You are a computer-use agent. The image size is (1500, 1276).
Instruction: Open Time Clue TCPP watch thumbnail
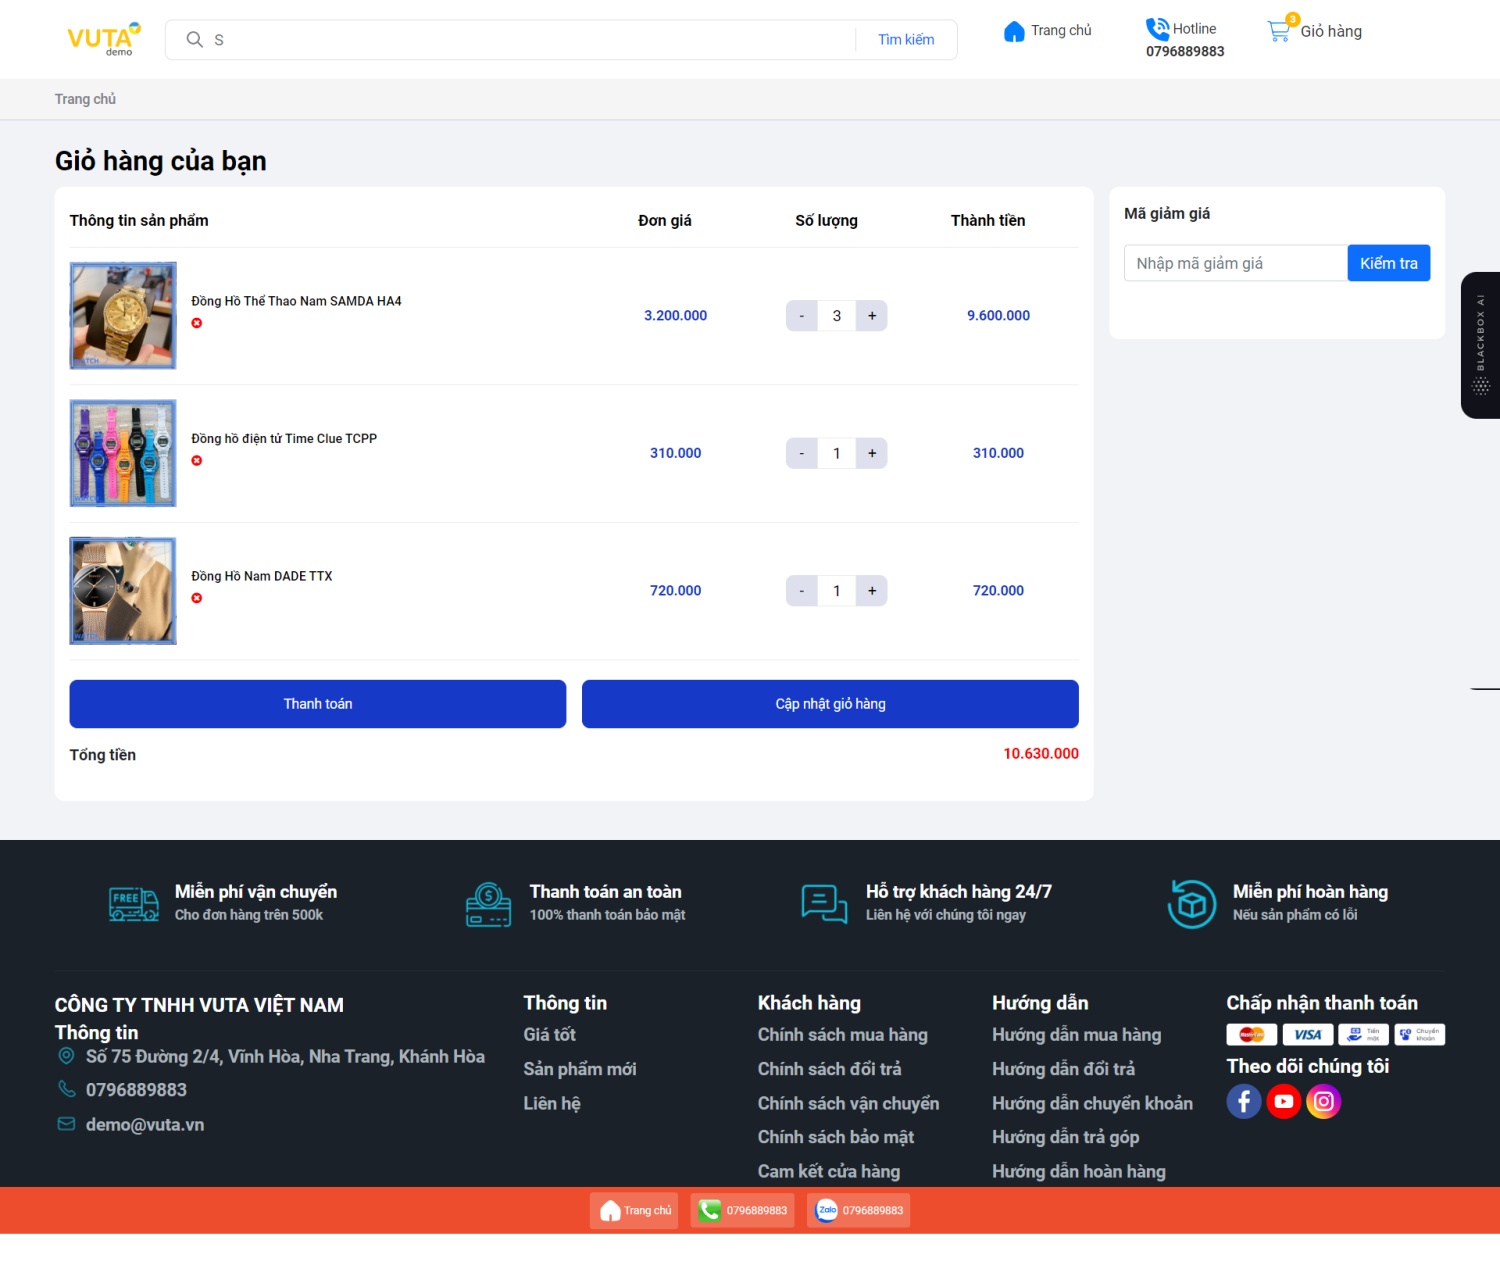pos(123,453)
